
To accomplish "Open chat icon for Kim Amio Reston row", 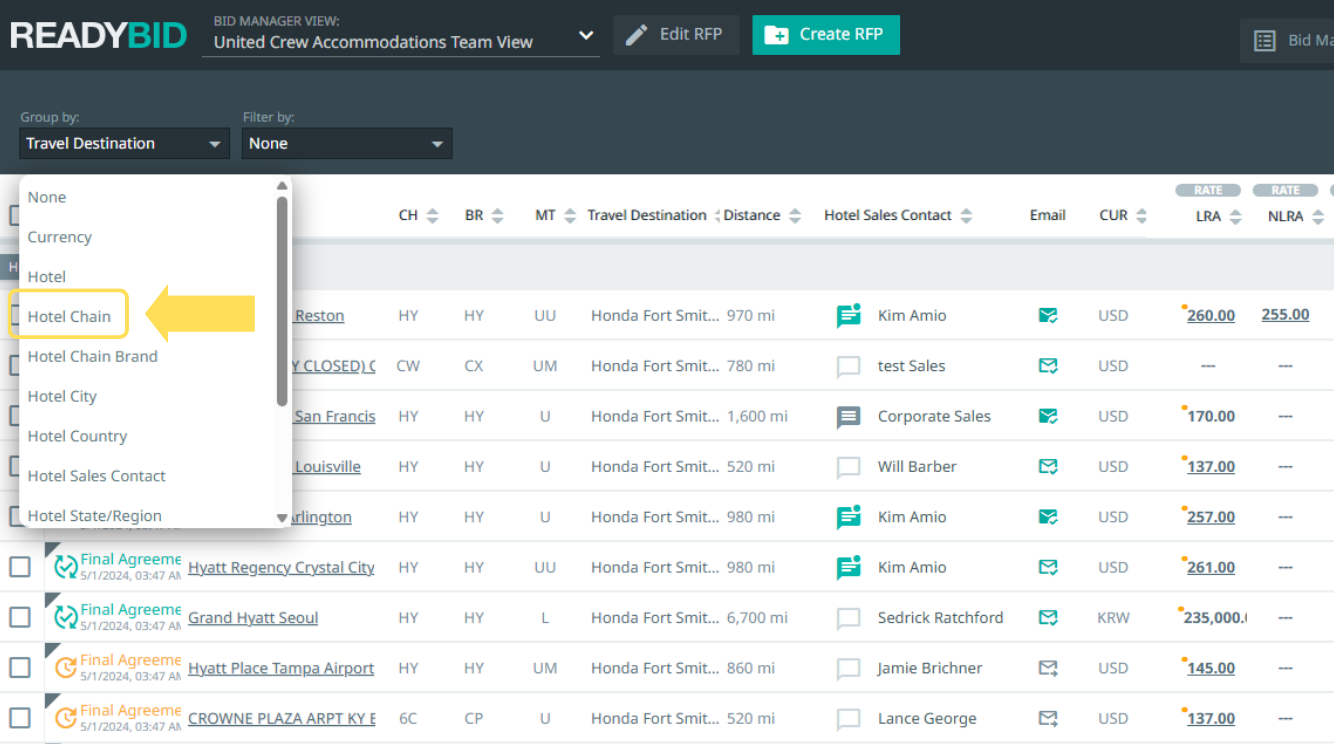I will coord(848,316).
